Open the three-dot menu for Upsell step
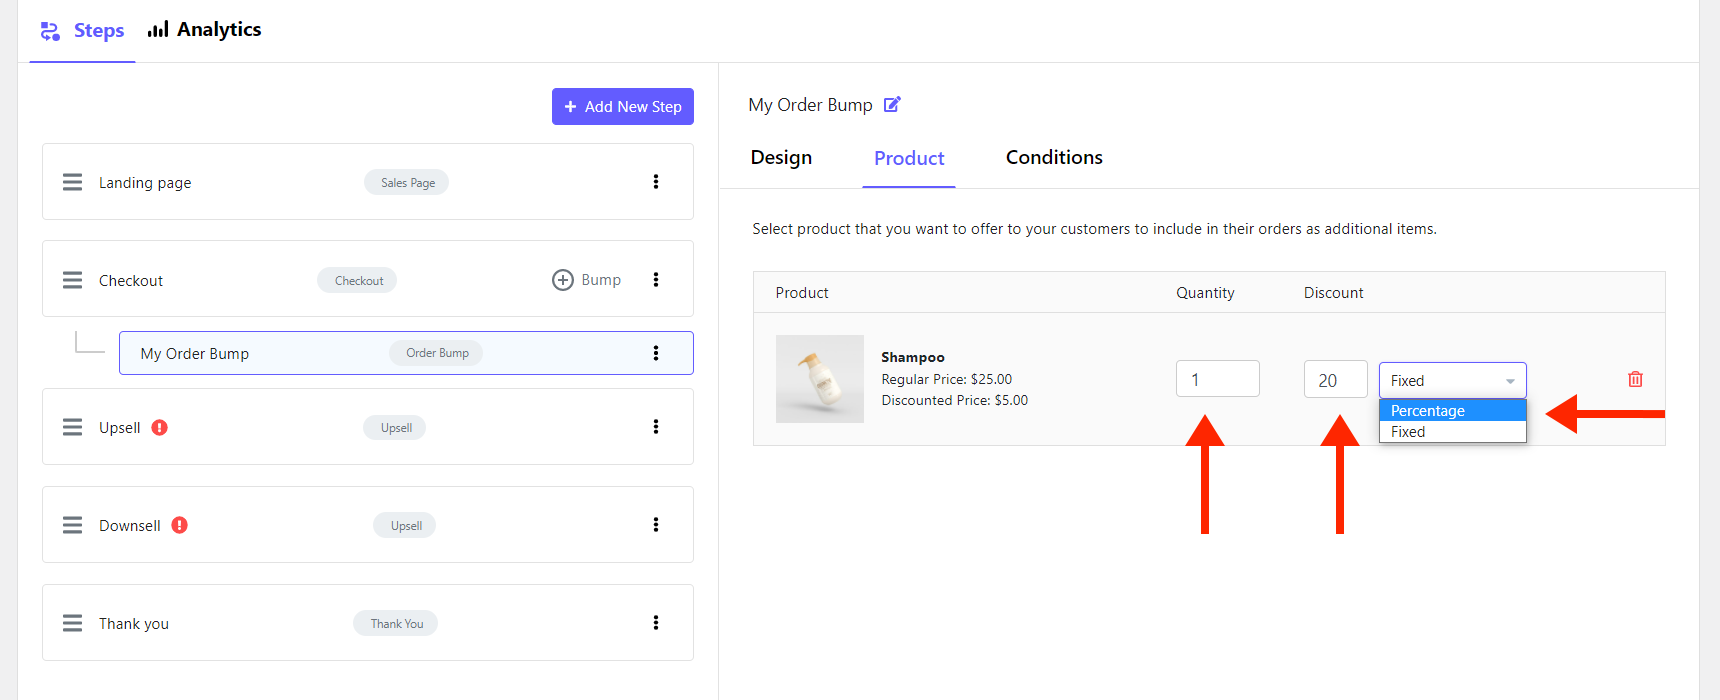 [x=656, y=427]
